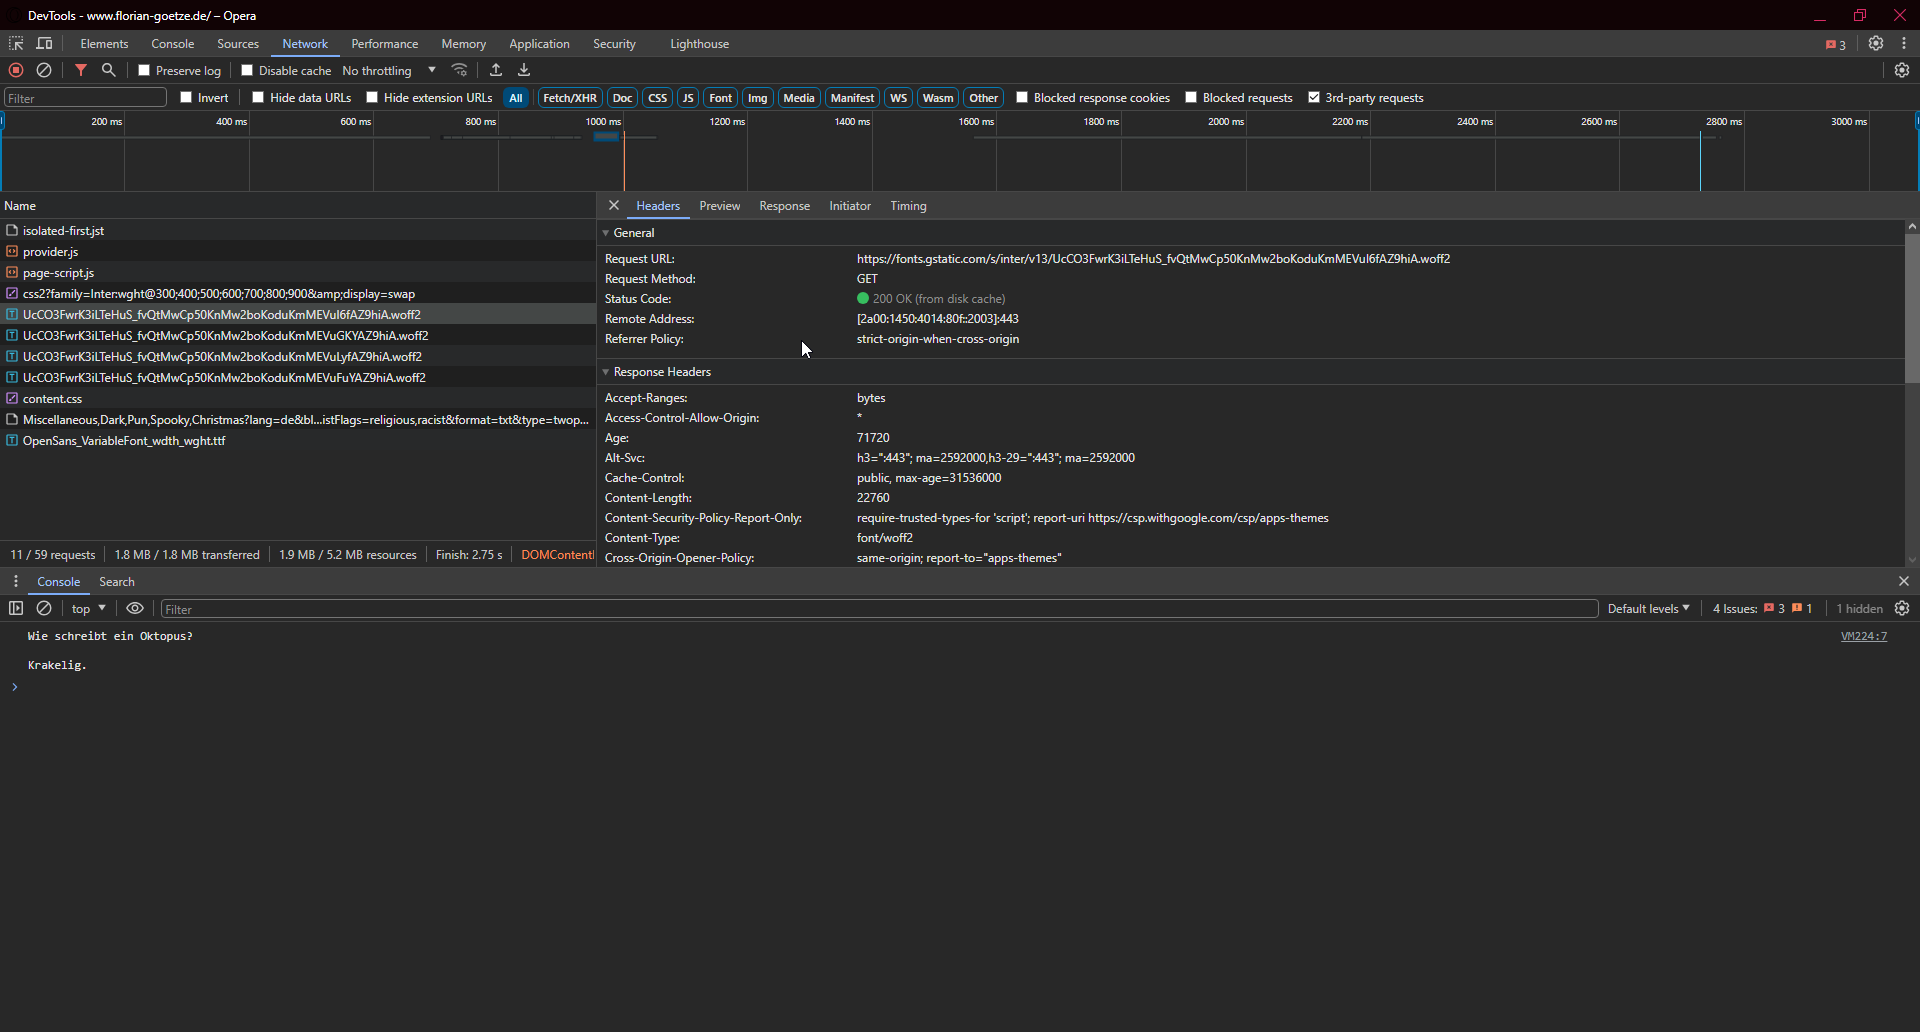Screen dimensions: 1920x1032
Task: Filter requests by Fetch/XHR type
Action: (x=569, y=98)
